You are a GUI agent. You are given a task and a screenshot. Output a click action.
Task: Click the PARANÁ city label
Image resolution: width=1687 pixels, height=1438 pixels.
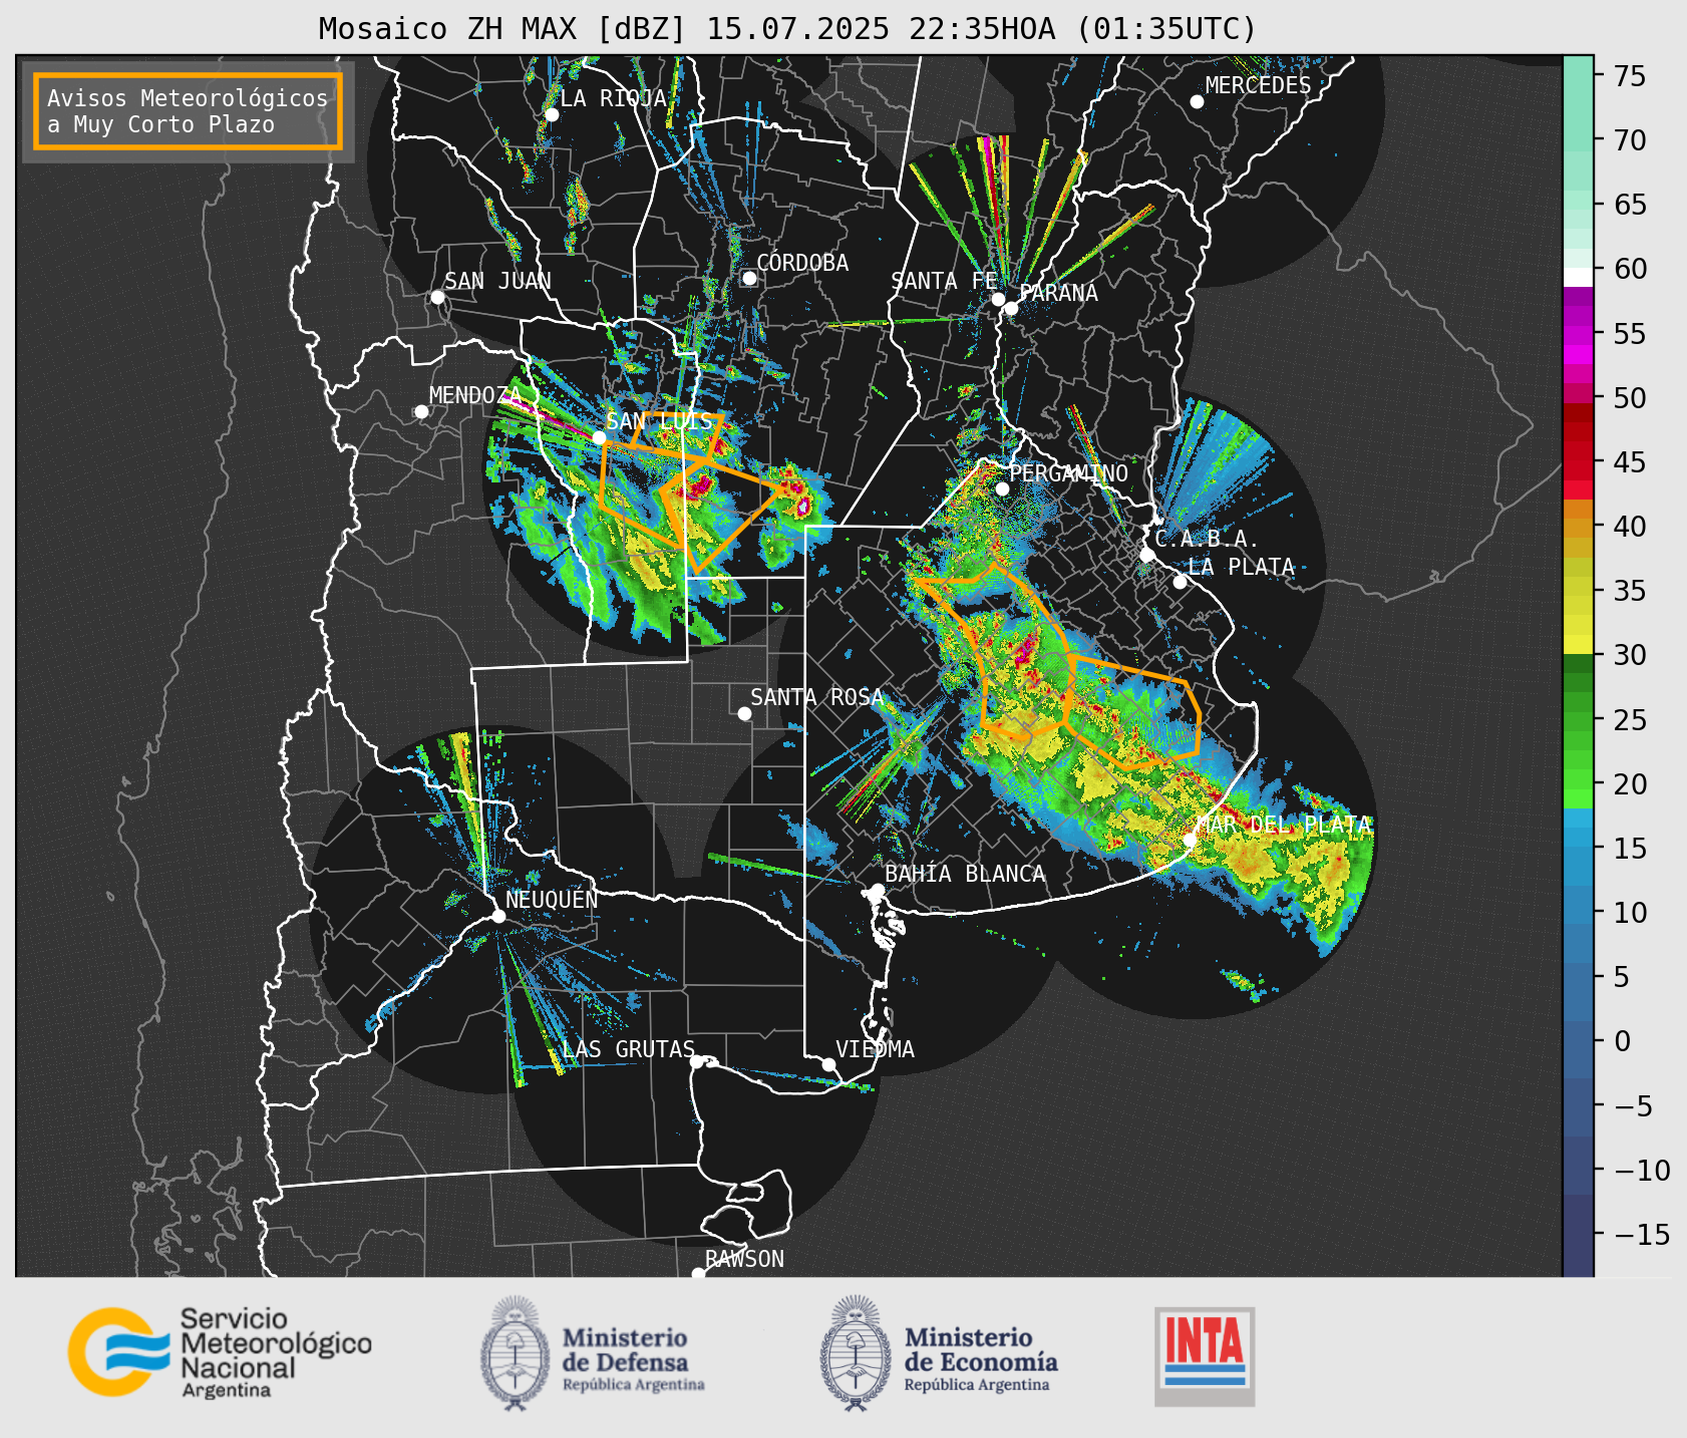[1058, 293]
